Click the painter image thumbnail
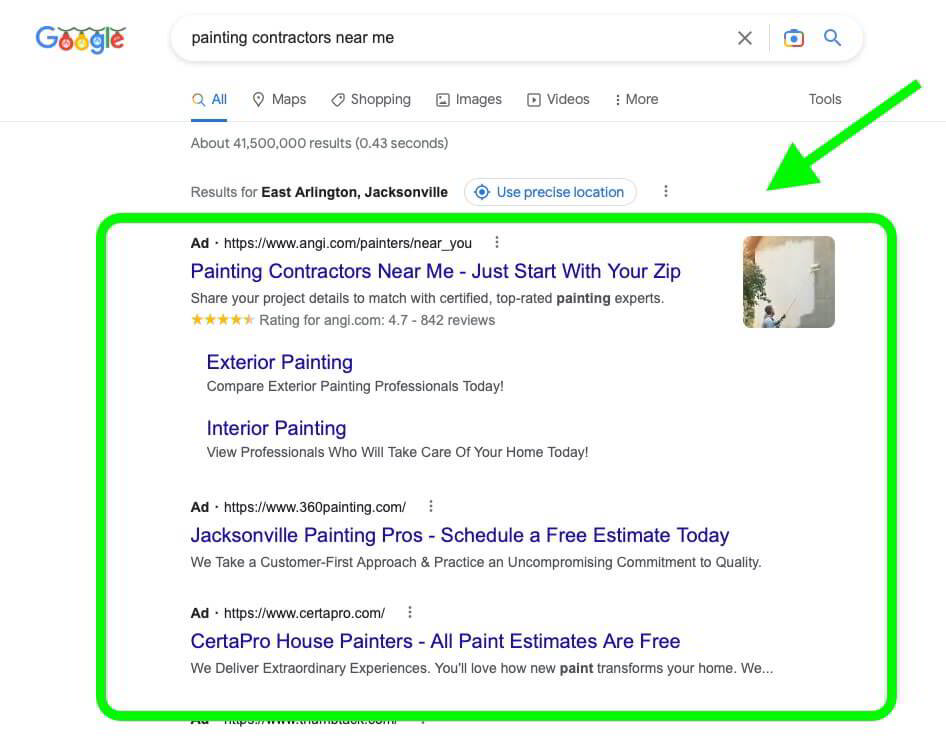Viewport: 946px width, 736px height. click(x=788, y=281)
